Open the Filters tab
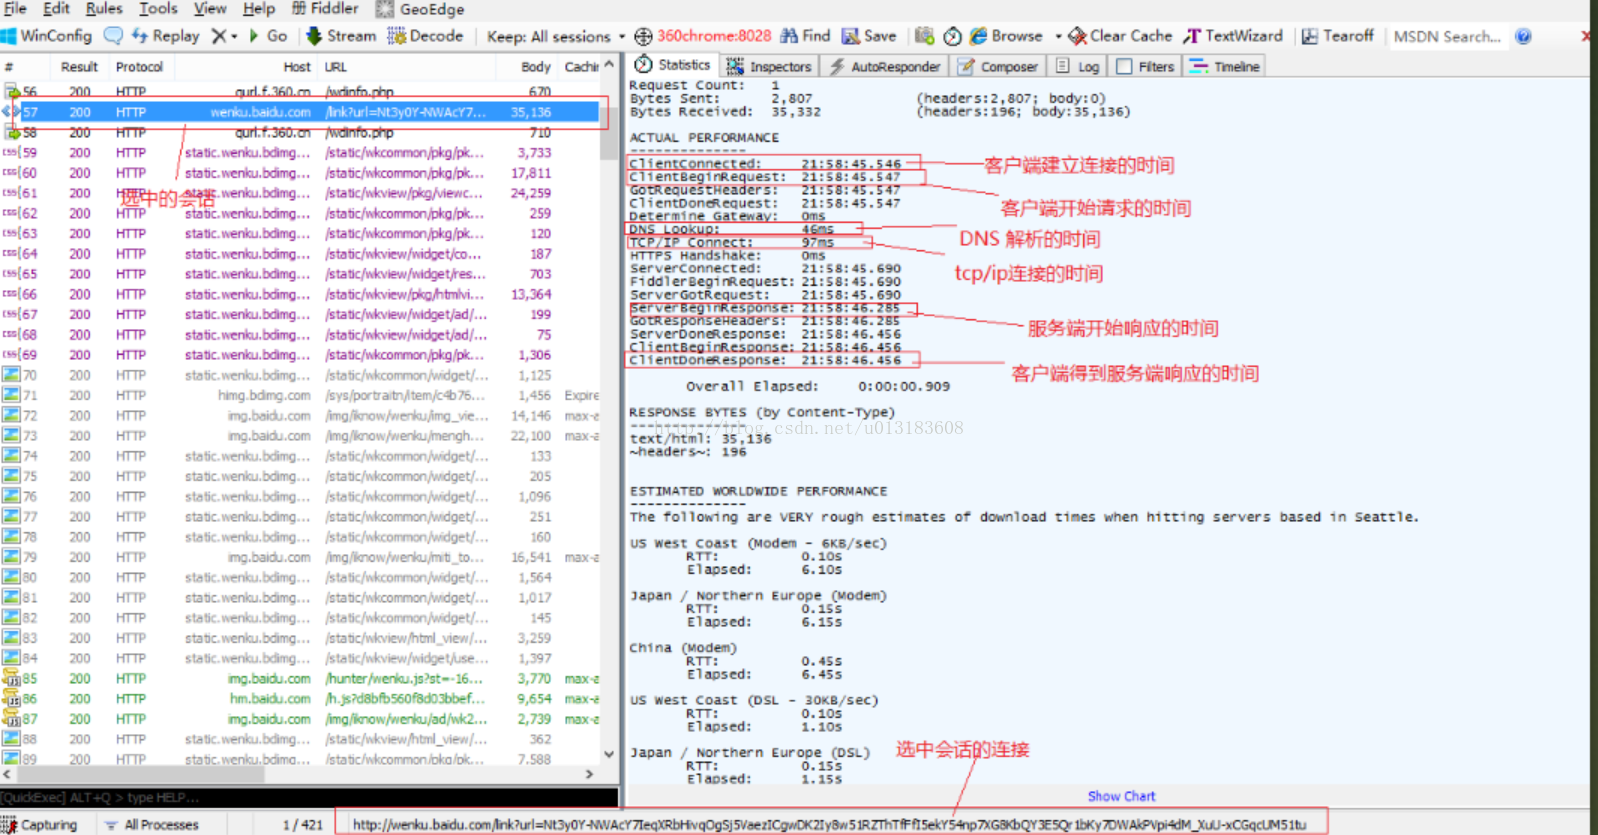Viewport: 1598px width, 835px height. point(1146,66)
